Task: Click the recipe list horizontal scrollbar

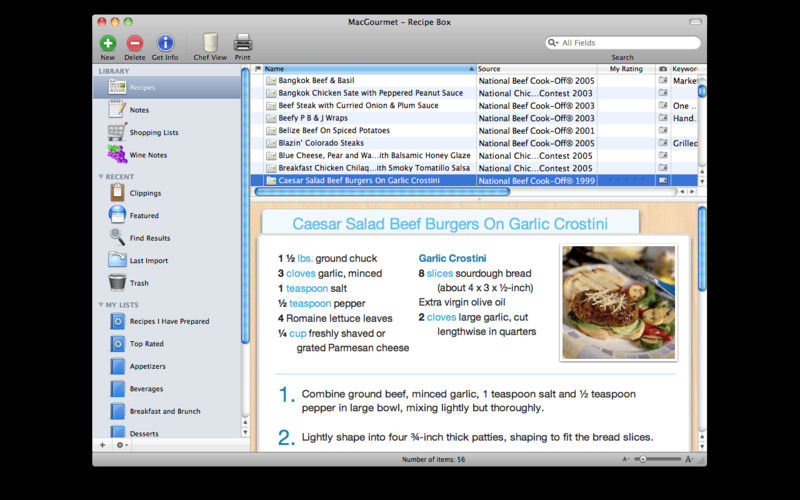Action: click(382, 192)
